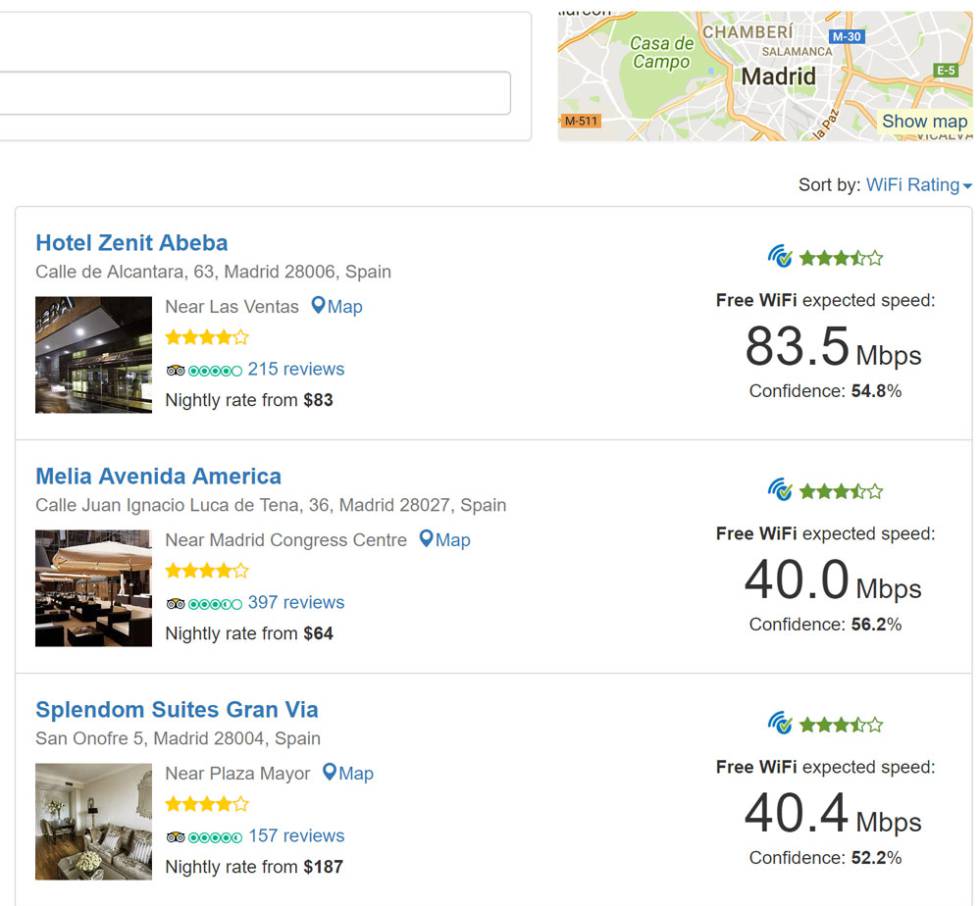Click green WiFi star rating for Splendom Suites

click(841, 724)
